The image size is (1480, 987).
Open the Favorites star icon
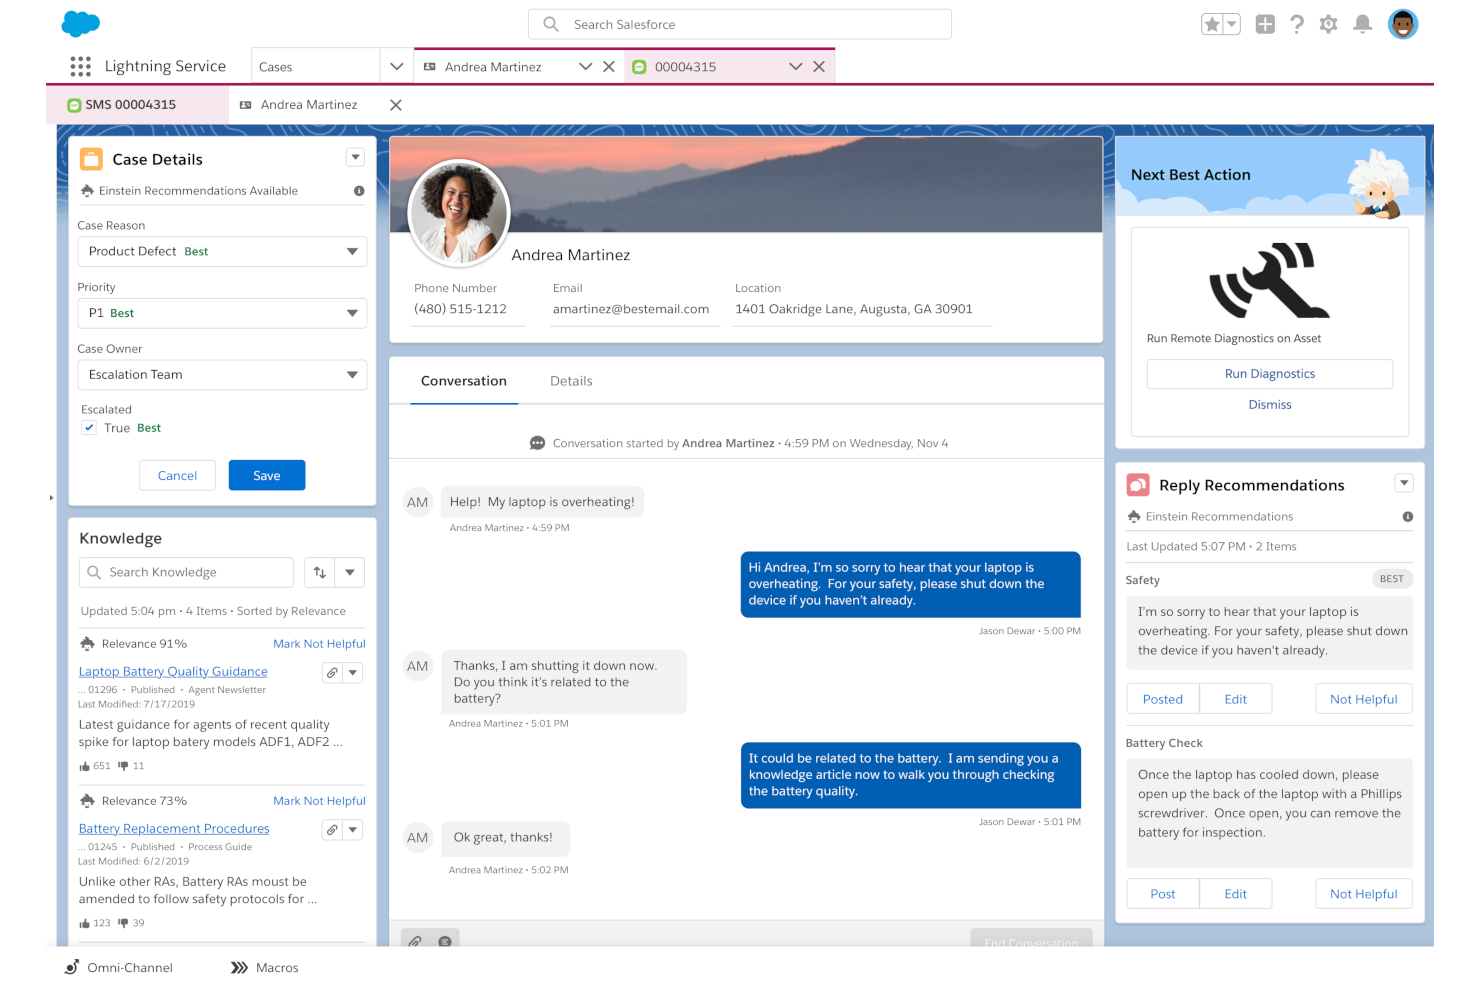[x=1213, y=22]
